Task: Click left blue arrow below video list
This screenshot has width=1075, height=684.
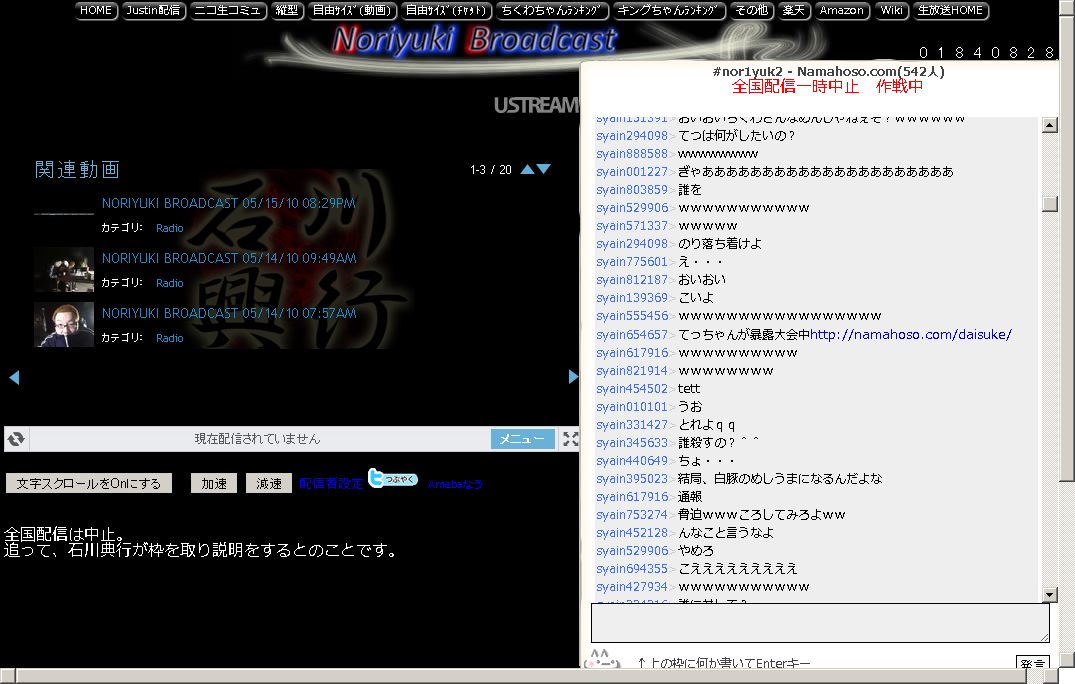Action: [14, 376]
